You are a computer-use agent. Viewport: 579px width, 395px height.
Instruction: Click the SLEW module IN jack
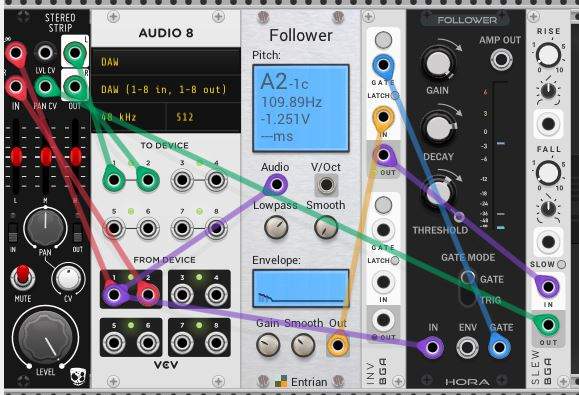coord(548,286)
